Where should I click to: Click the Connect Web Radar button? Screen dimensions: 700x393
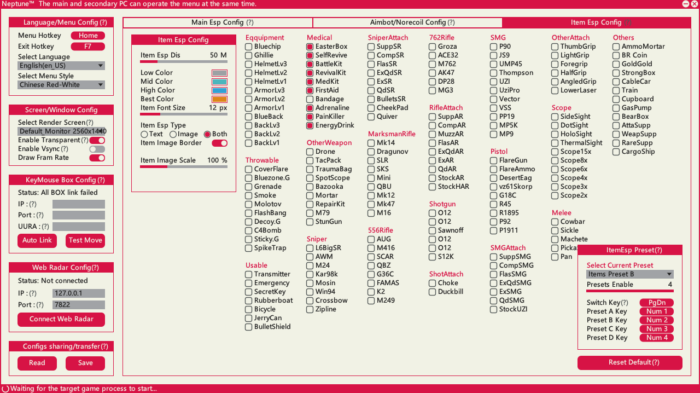click(61, 319)
